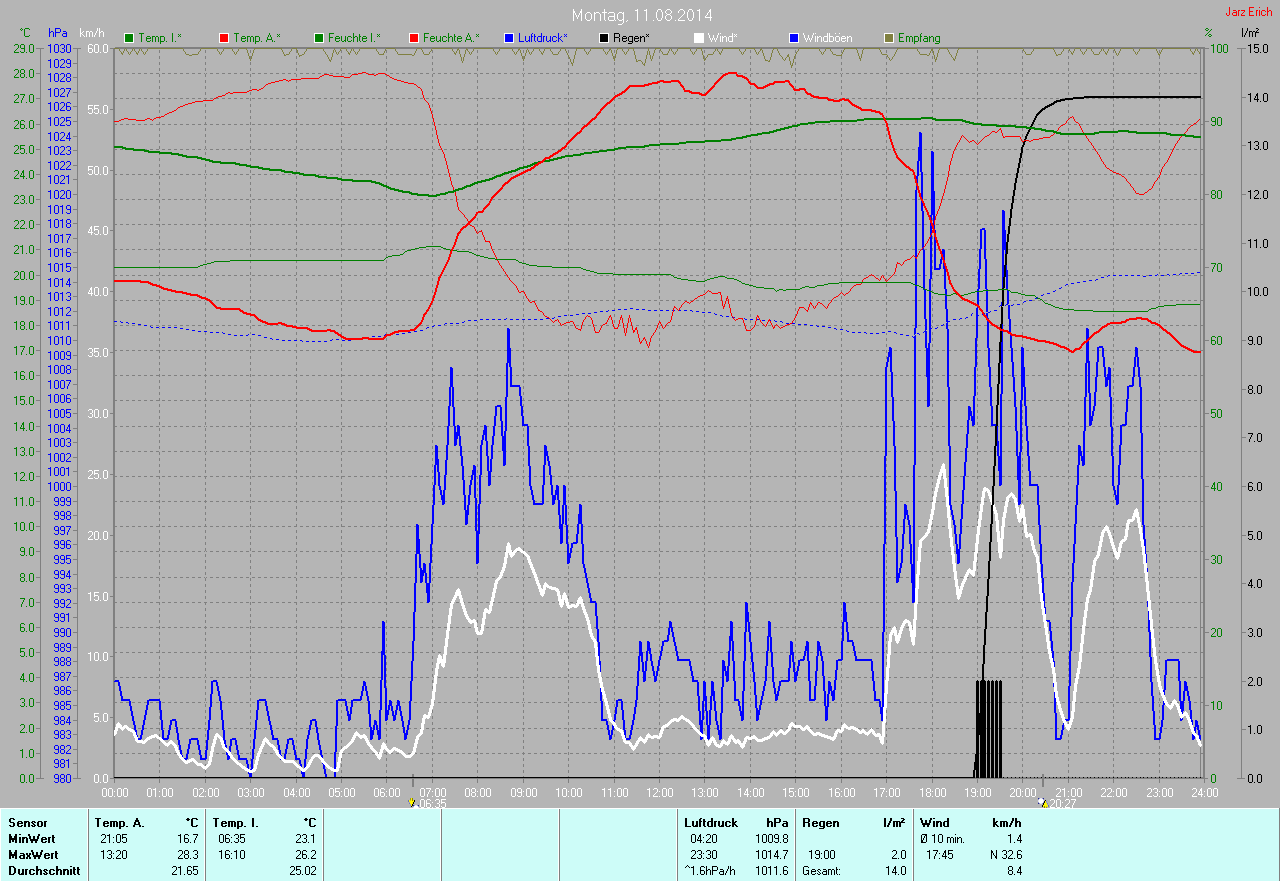The height and width of the screenshot is (881, 1280).
Task: Click the green Temp. I. legend swatch
Action: coord(129,38)
